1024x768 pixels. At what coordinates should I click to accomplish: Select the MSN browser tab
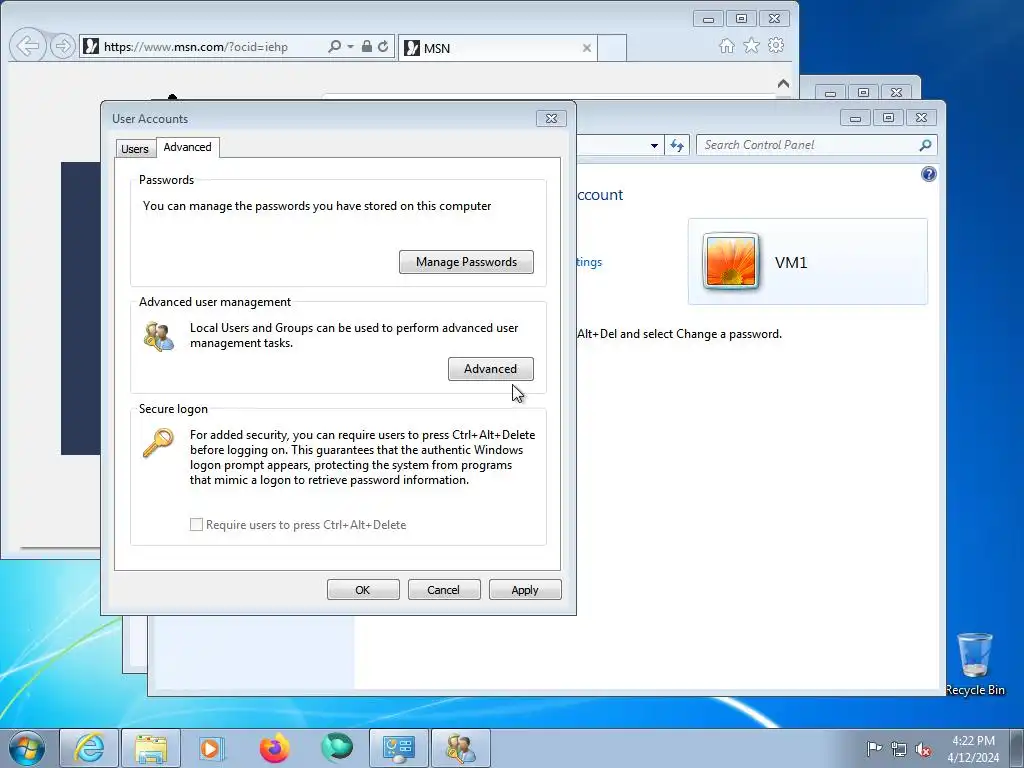coord(498,48)
